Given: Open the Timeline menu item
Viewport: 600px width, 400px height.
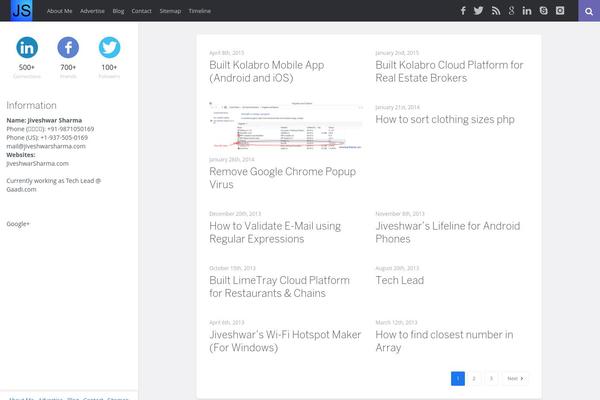Looking at the screenshot, I should 199,11.
